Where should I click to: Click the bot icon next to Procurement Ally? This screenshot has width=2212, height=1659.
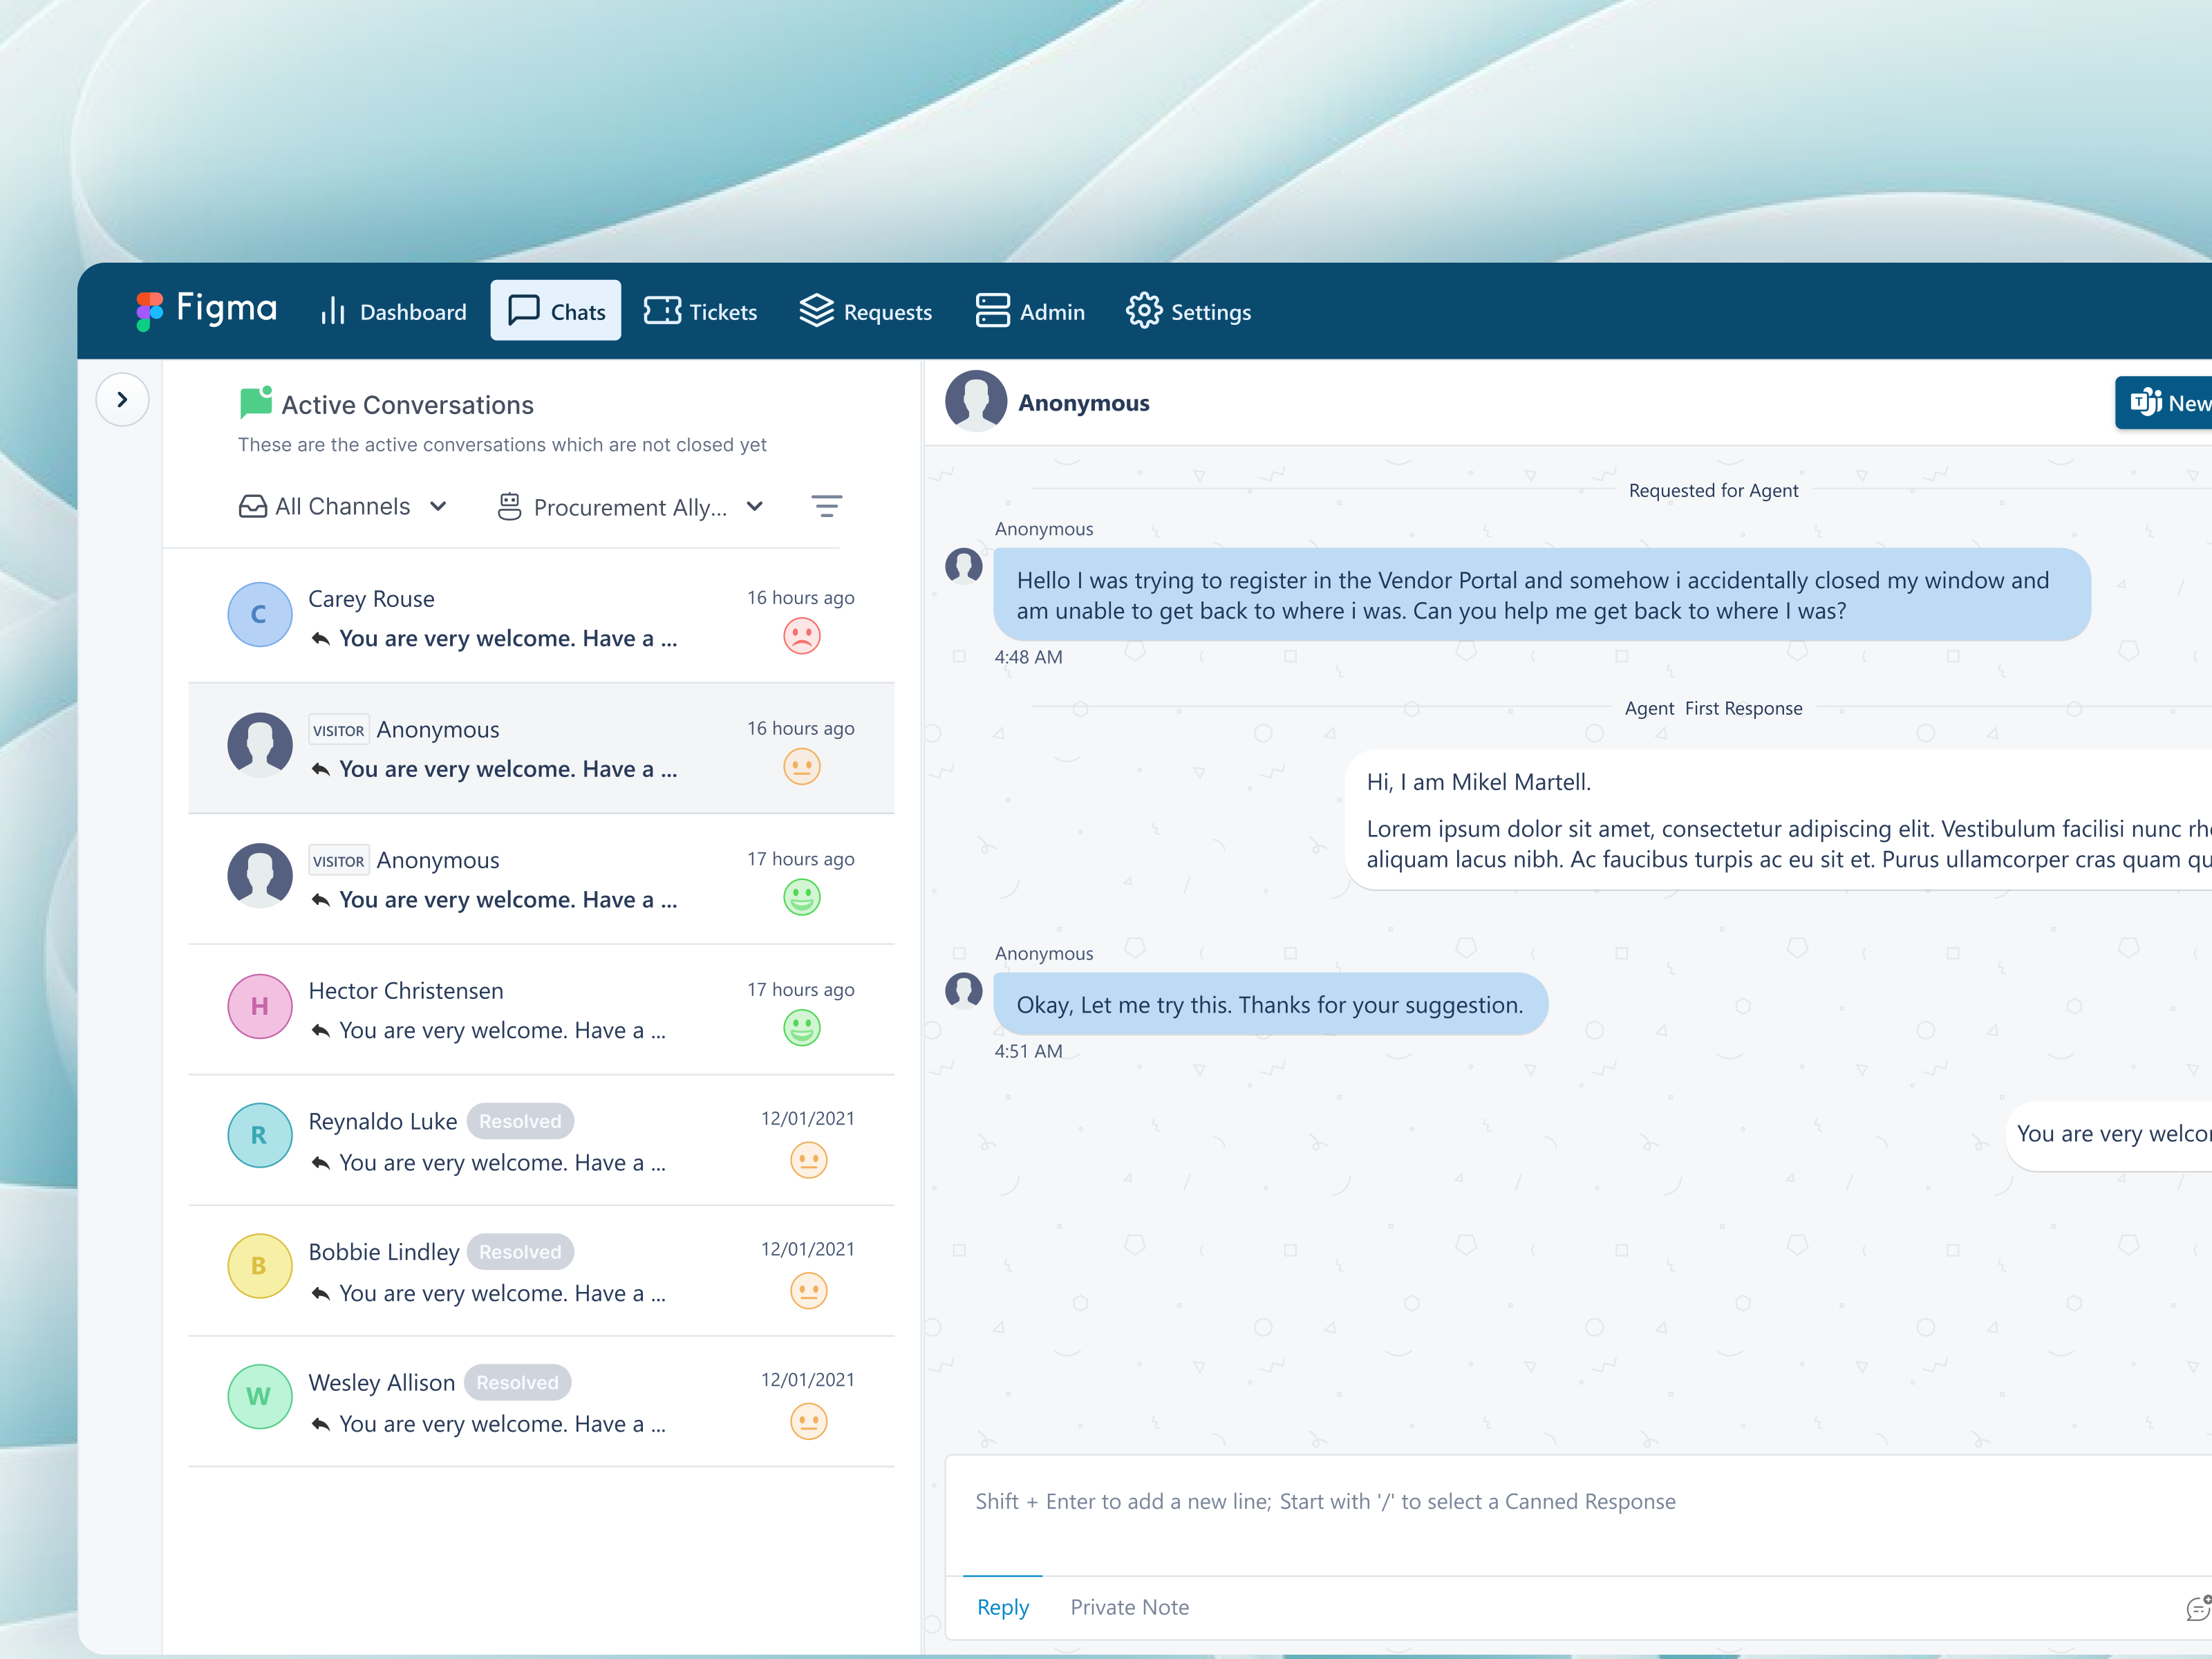click(511, 507)
